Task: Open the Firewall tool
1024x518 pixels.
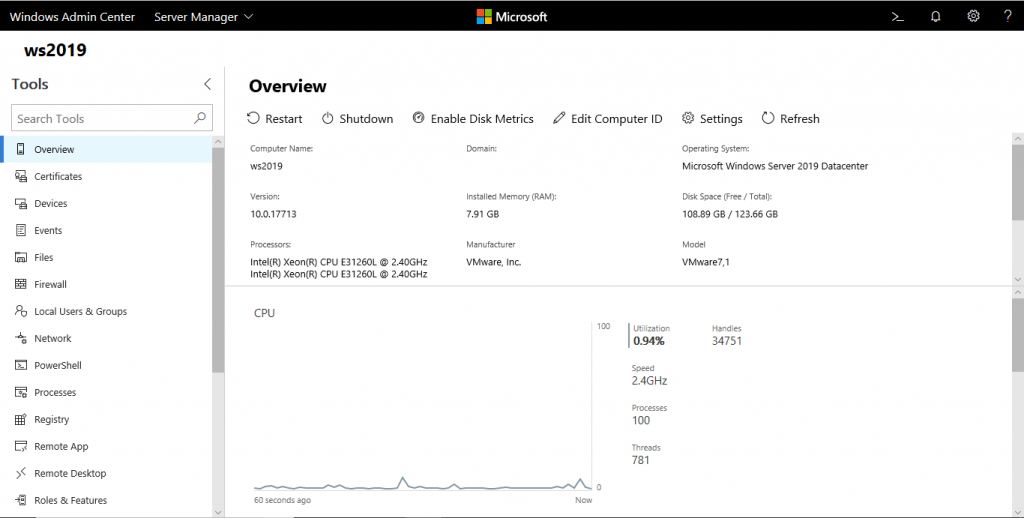Action: (107, 284)
